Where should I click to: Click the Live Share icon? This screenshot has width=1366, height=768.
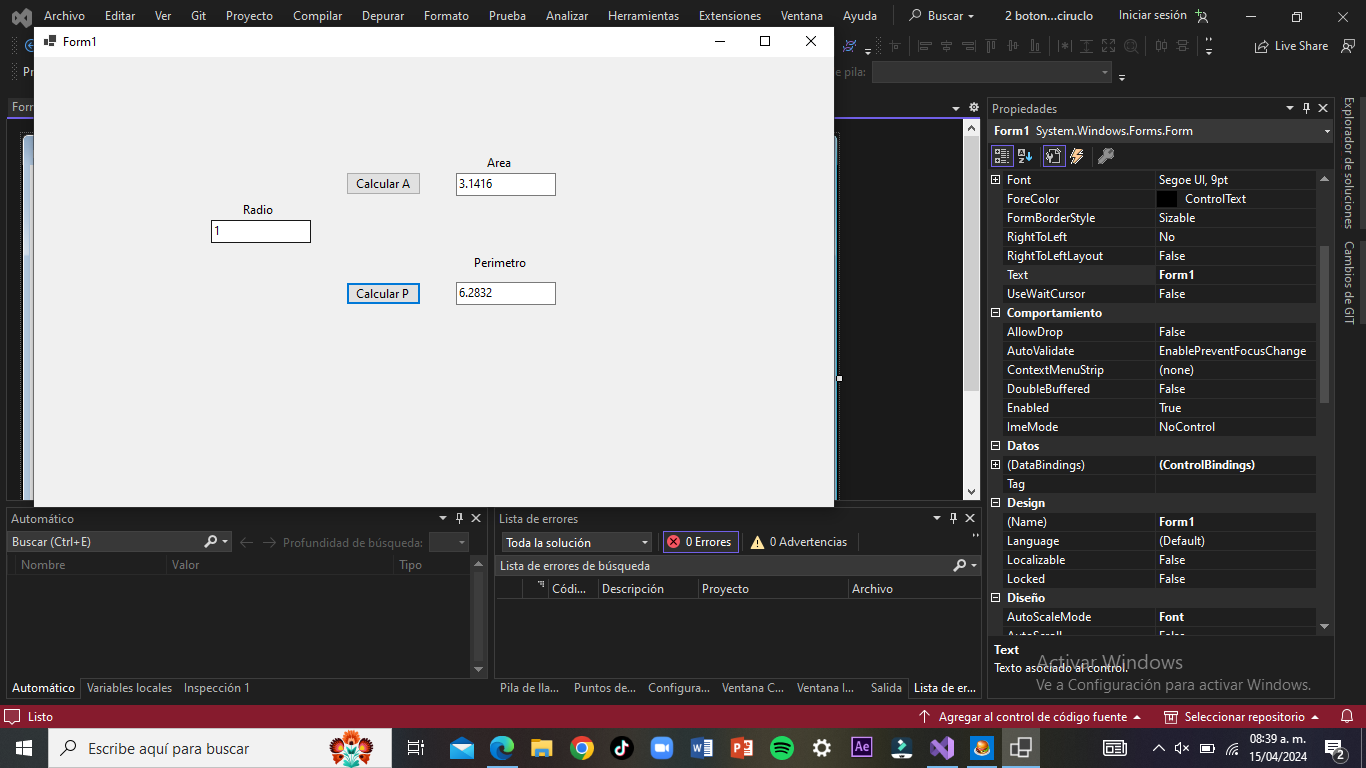pos(1262,46)
